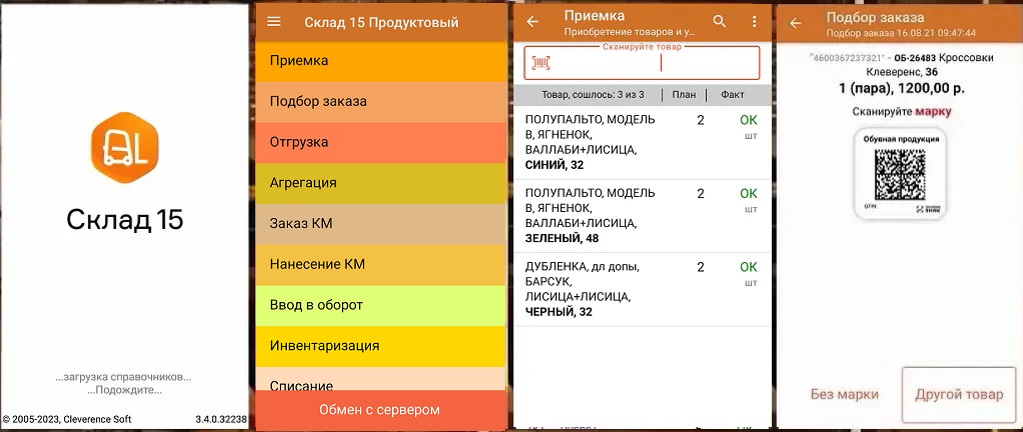Tap the Без марки button
The width and height of the screenshot is (1023, 432).
[844, 394]
